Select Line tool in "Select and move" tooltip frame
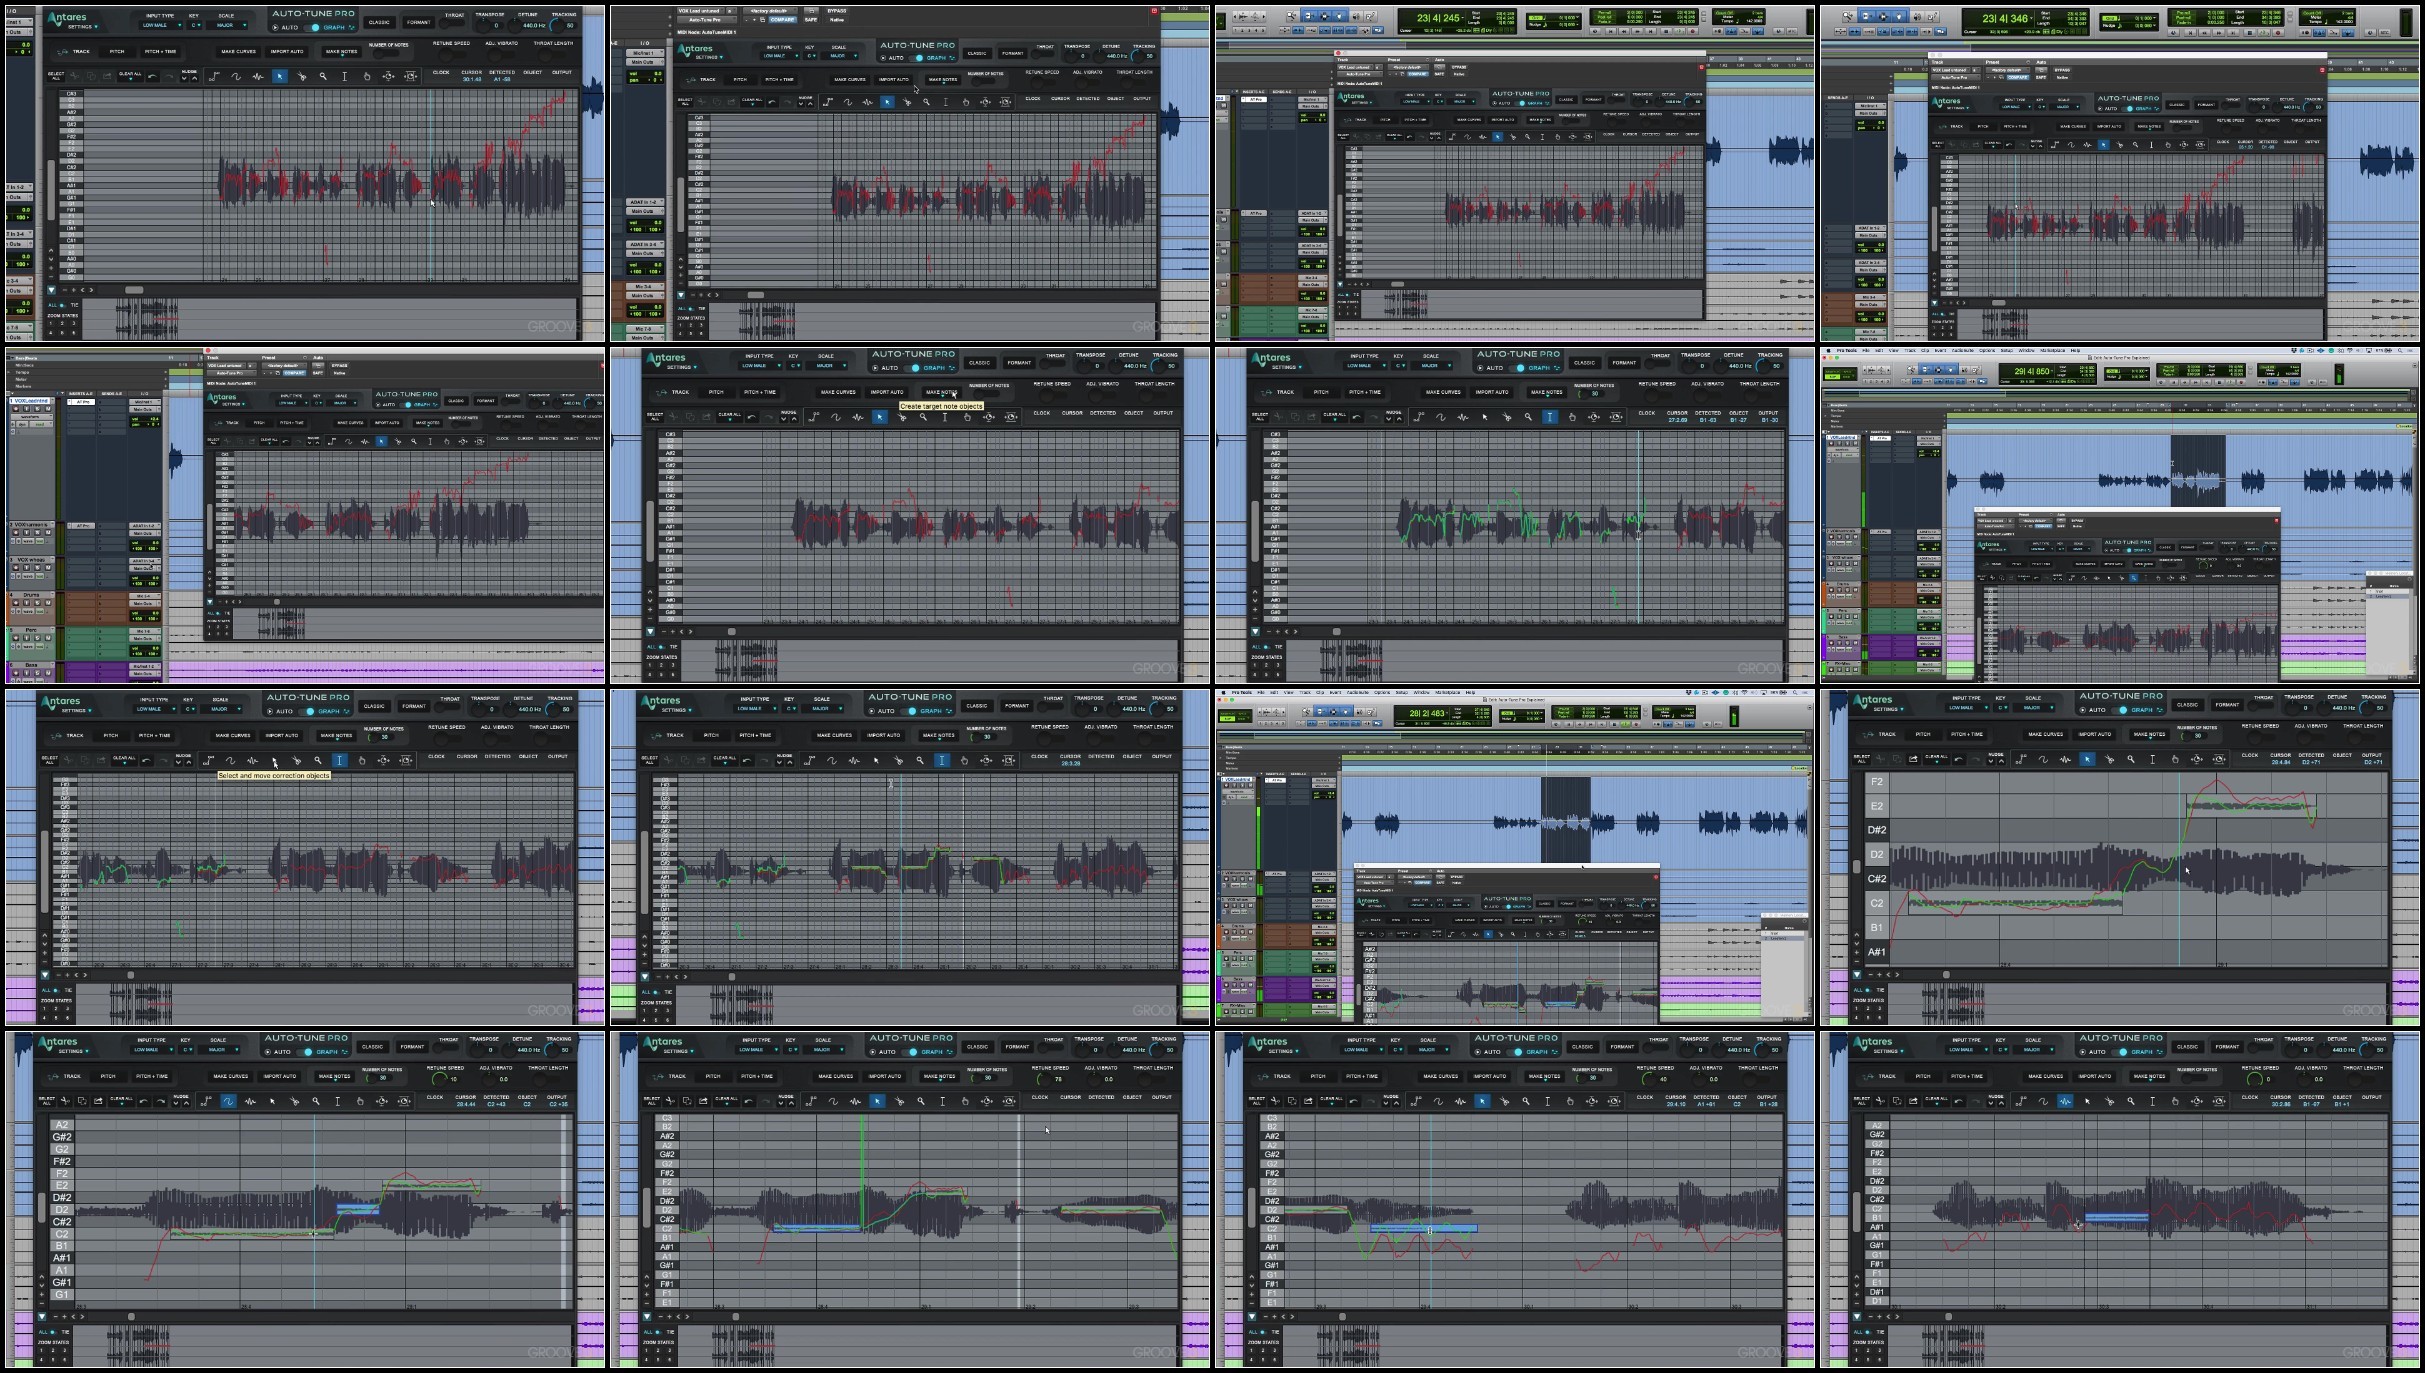The height and width of the screenshot is (1373, 2425). click(208, 760)
